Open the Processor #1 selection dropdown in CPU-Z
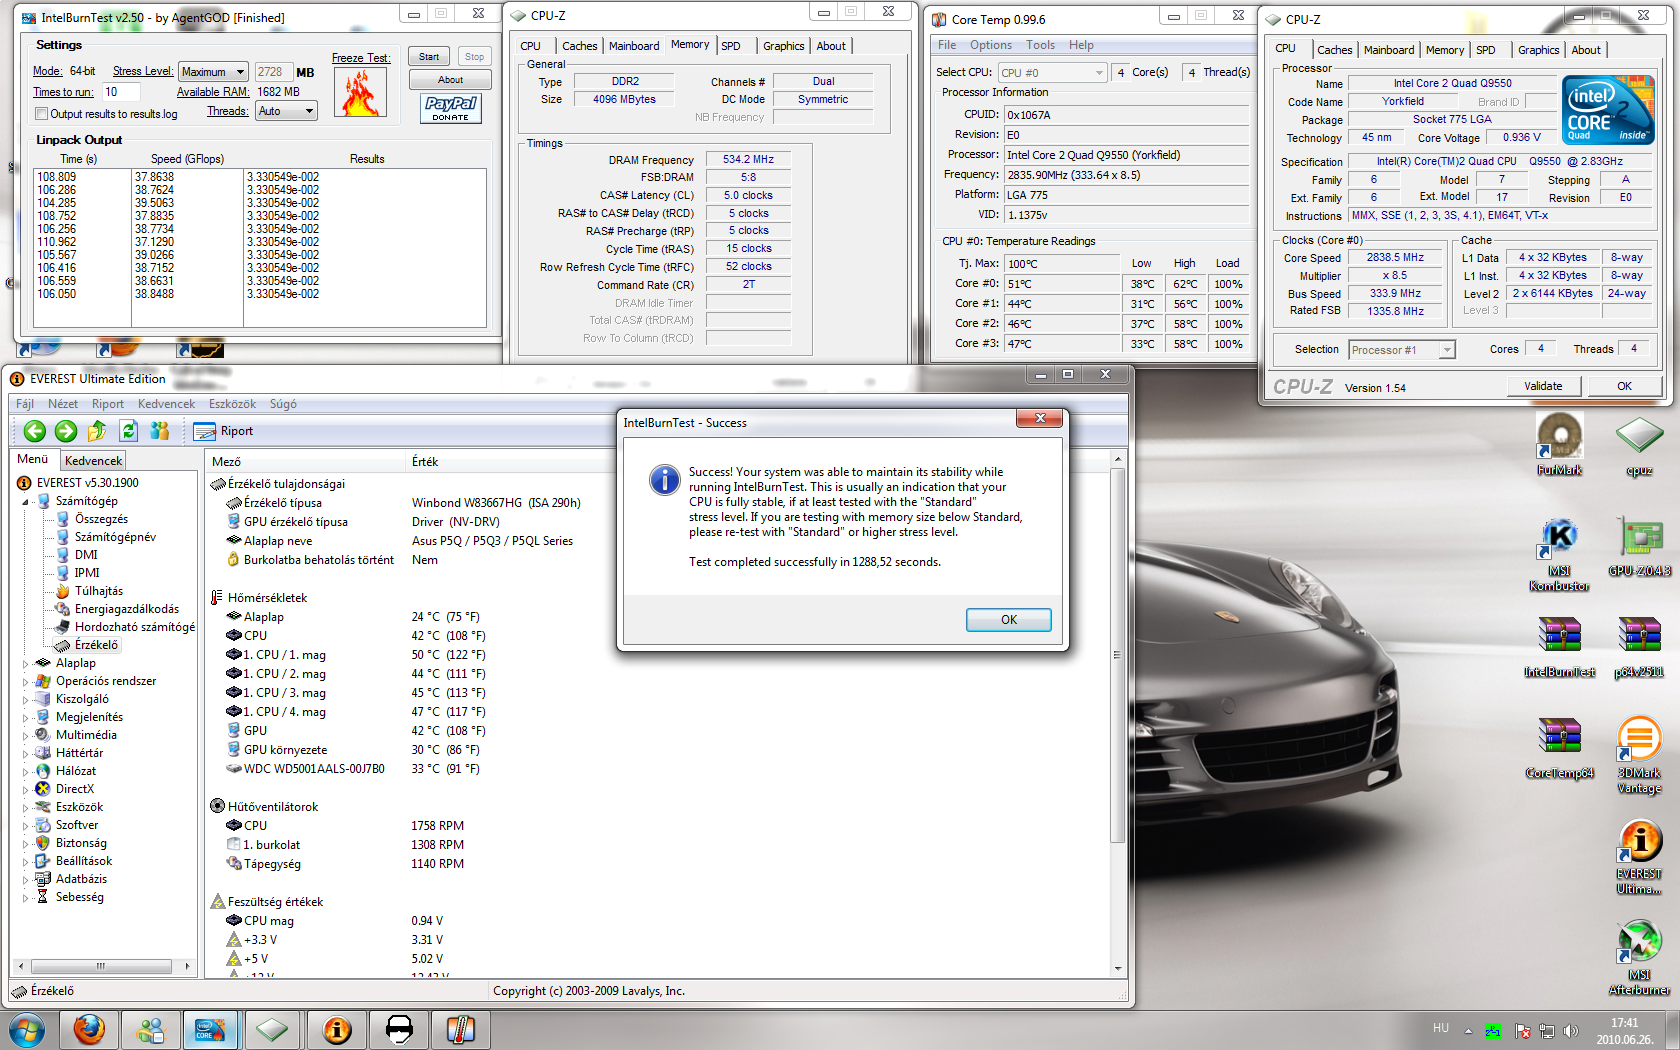Image resolution: width=1680 pixels, height=1050 pixels. [1401, 350]
